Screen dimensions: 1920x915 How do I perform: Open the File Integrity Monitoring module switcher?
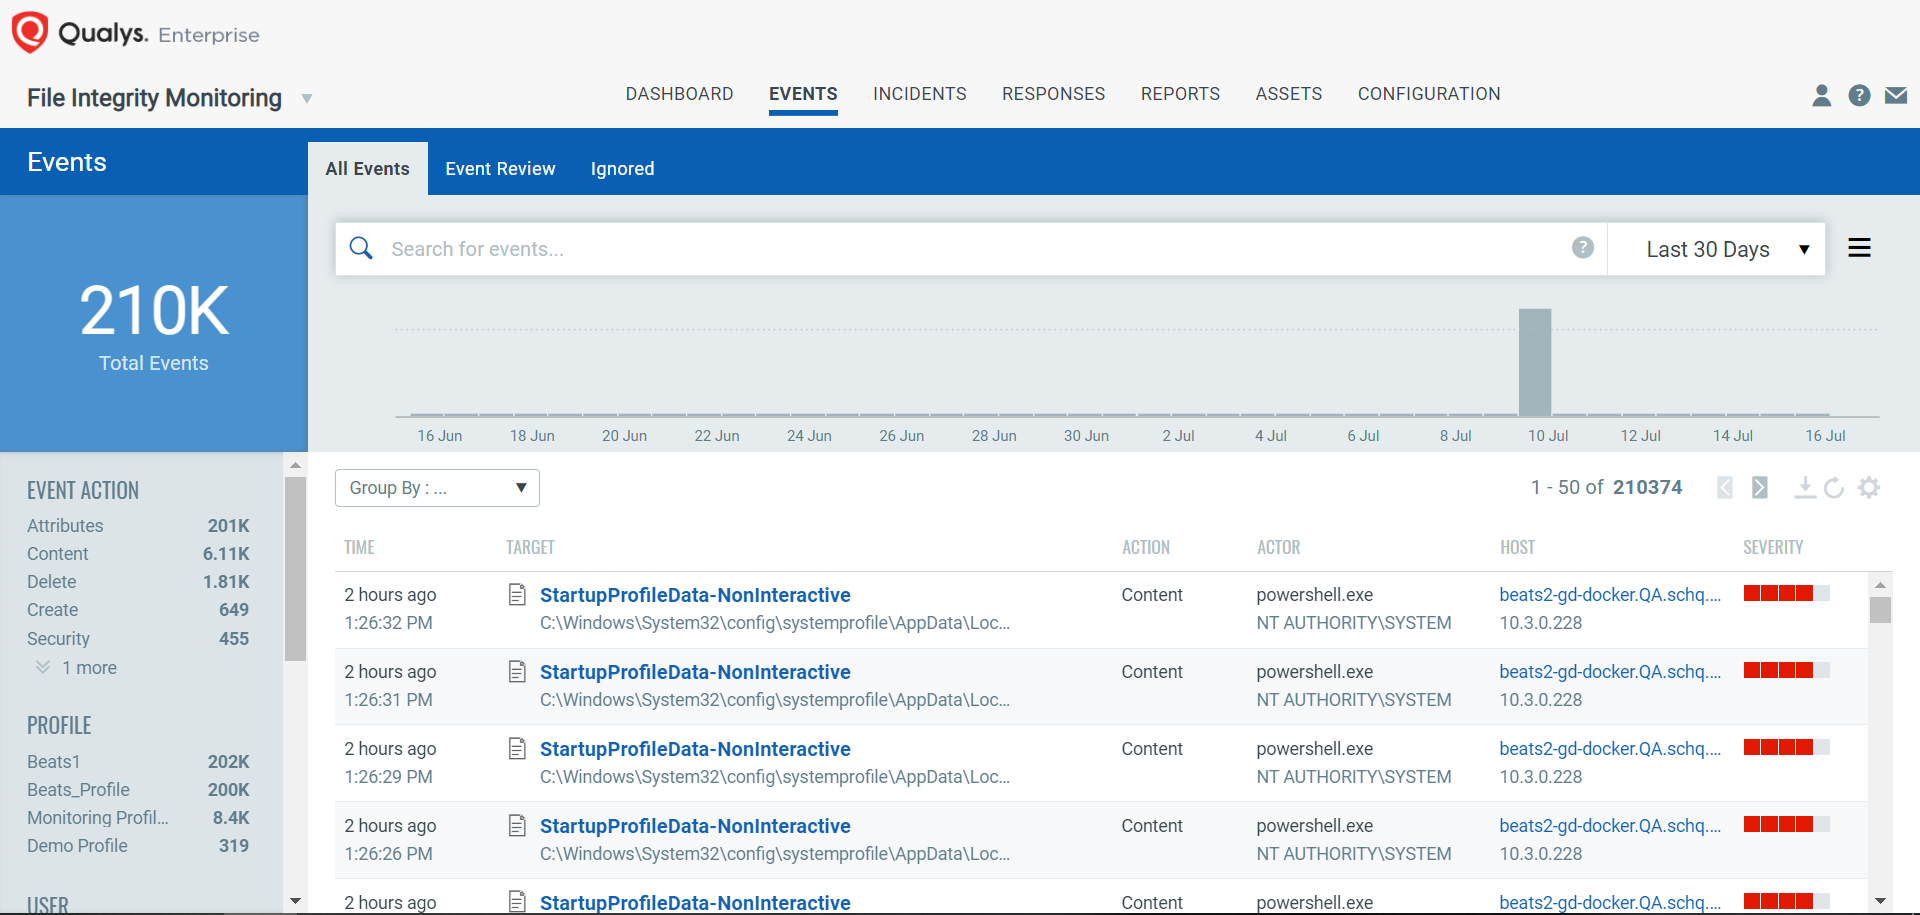(x=307, y=98)
